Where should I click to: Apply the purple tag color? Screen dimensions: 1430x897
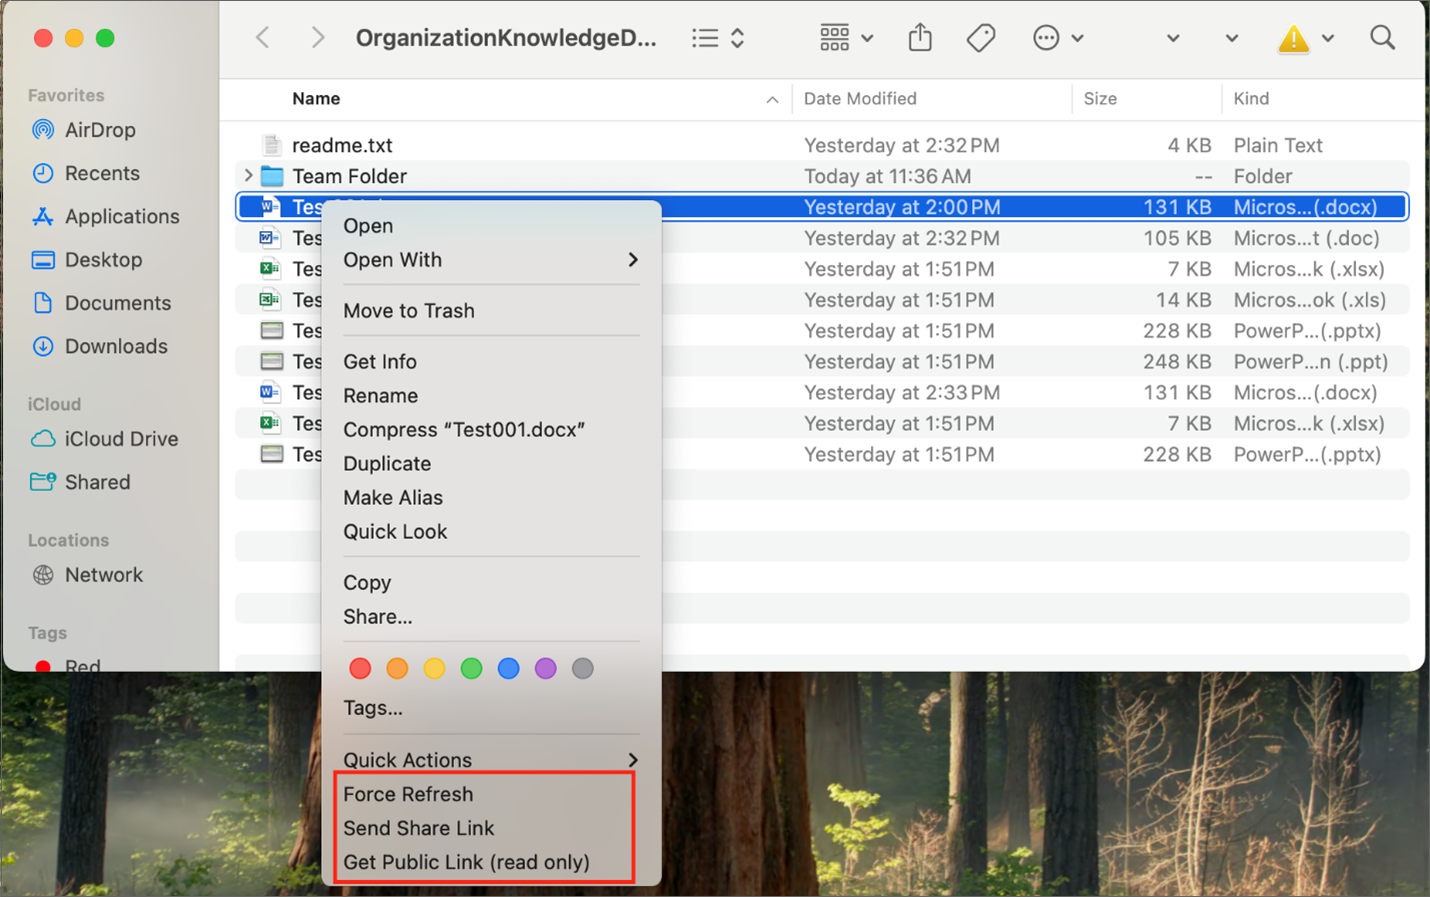click(x=545, y=668)
